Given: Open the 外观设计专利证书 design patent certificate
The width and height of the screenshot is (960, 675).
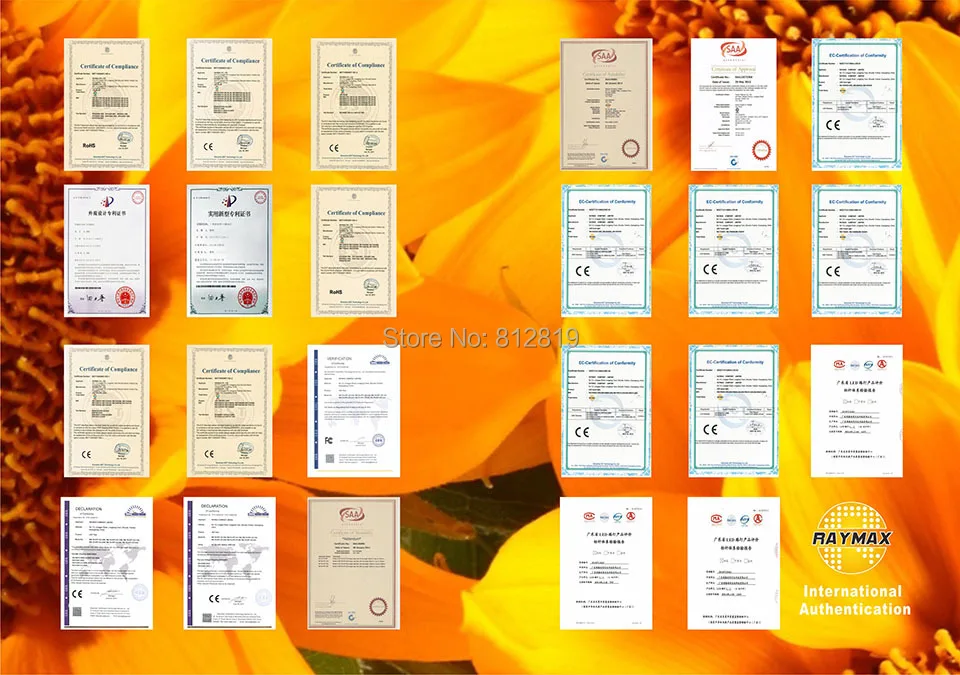Looking at the screenshot, I should [x=107, y=251].
